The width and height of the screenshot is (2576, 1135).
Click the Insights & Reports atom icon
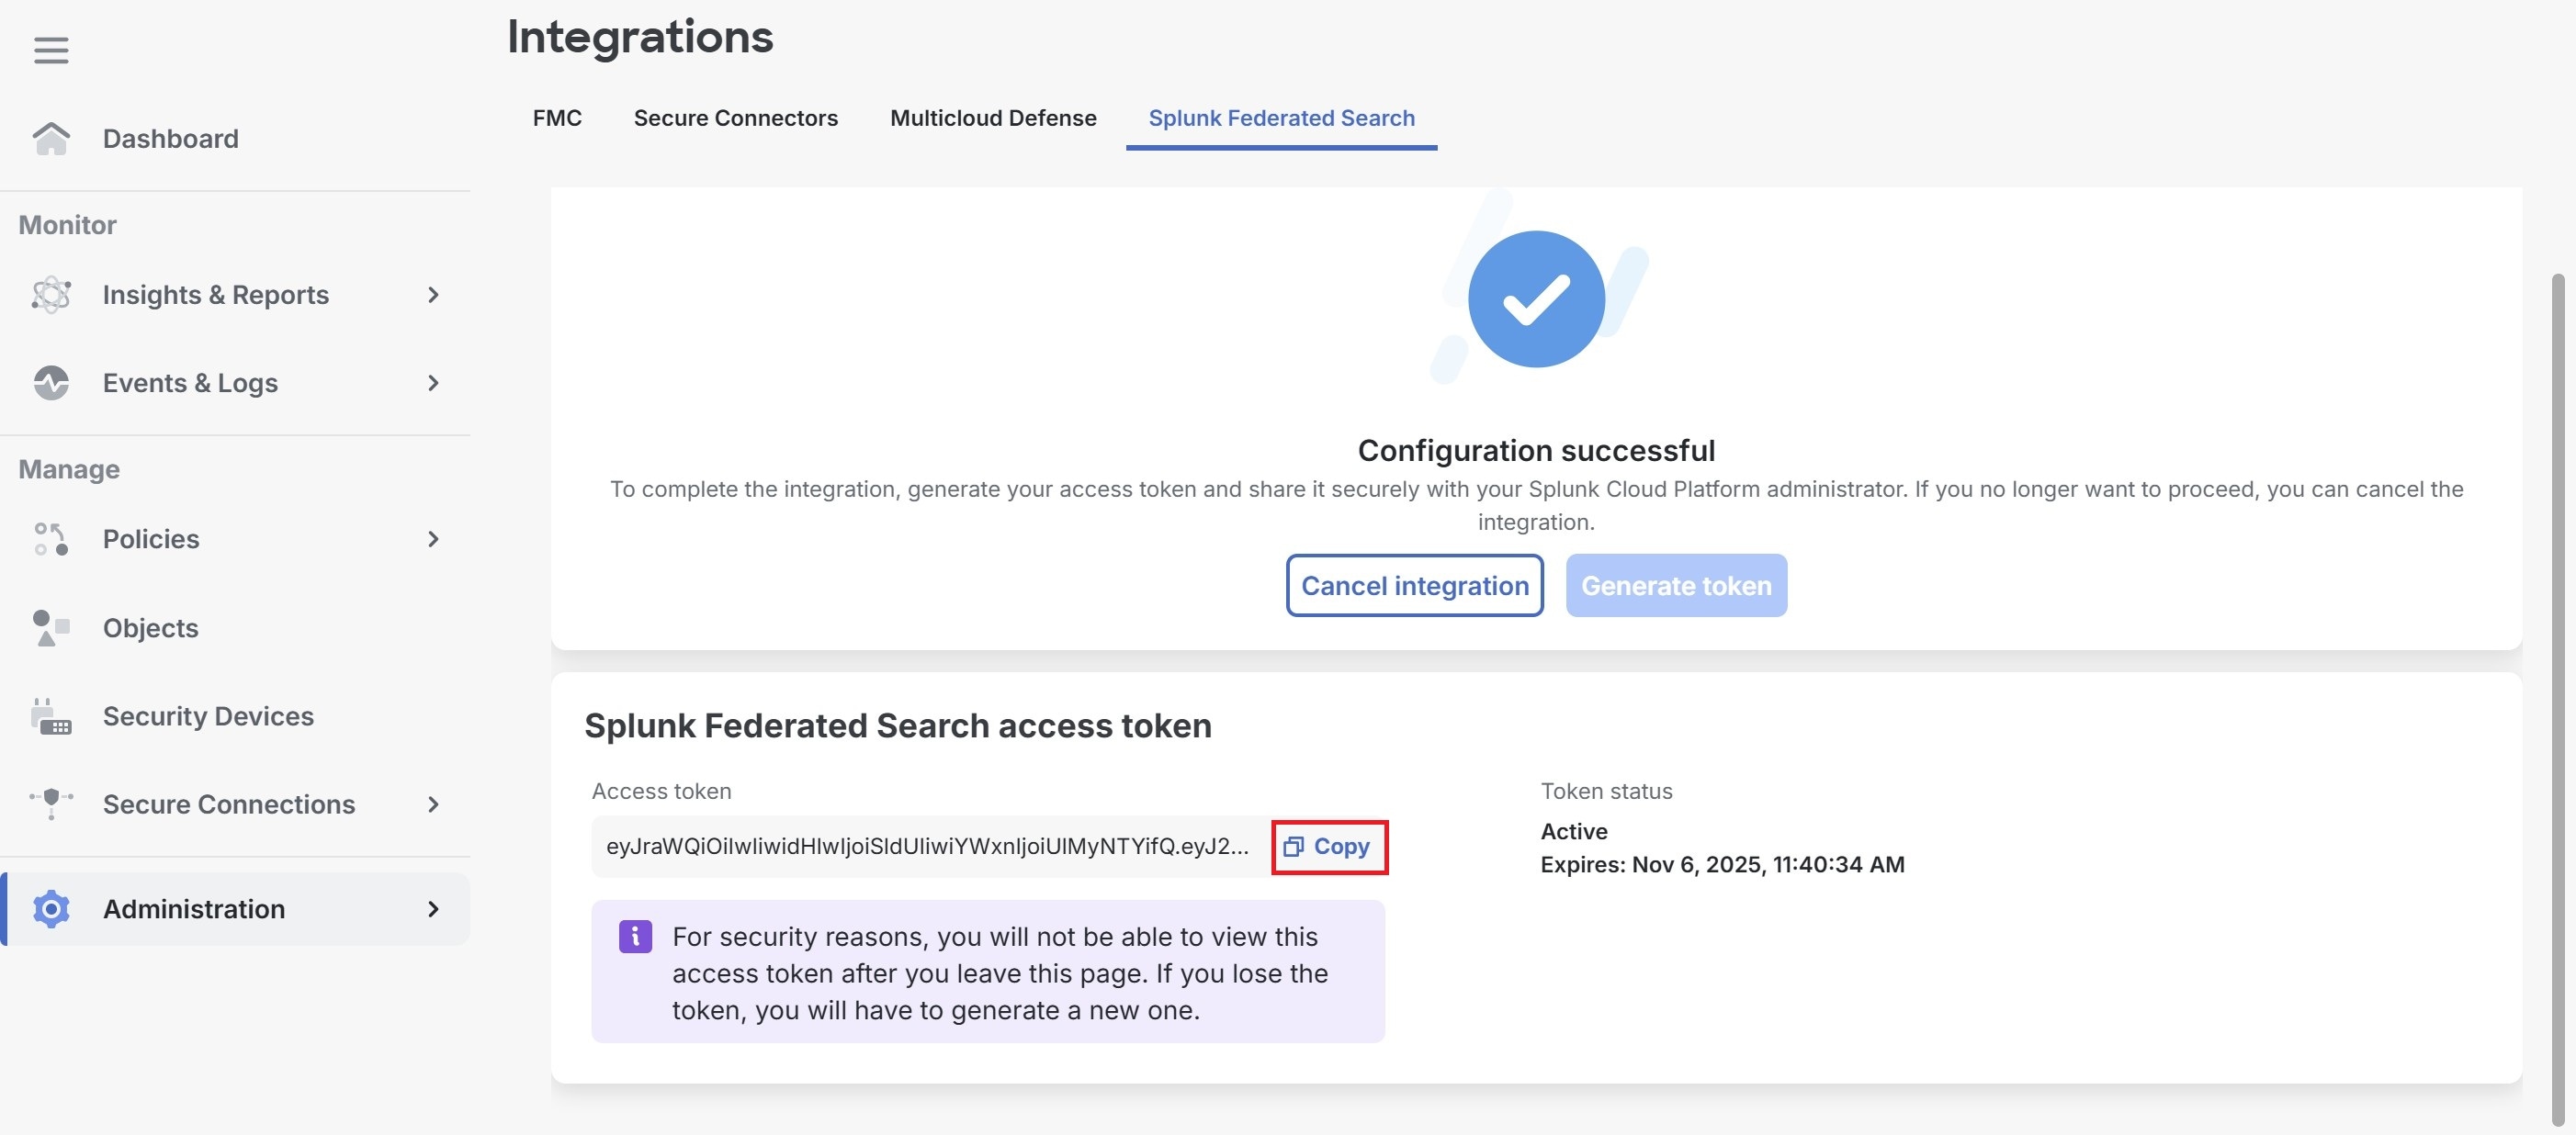51,295
